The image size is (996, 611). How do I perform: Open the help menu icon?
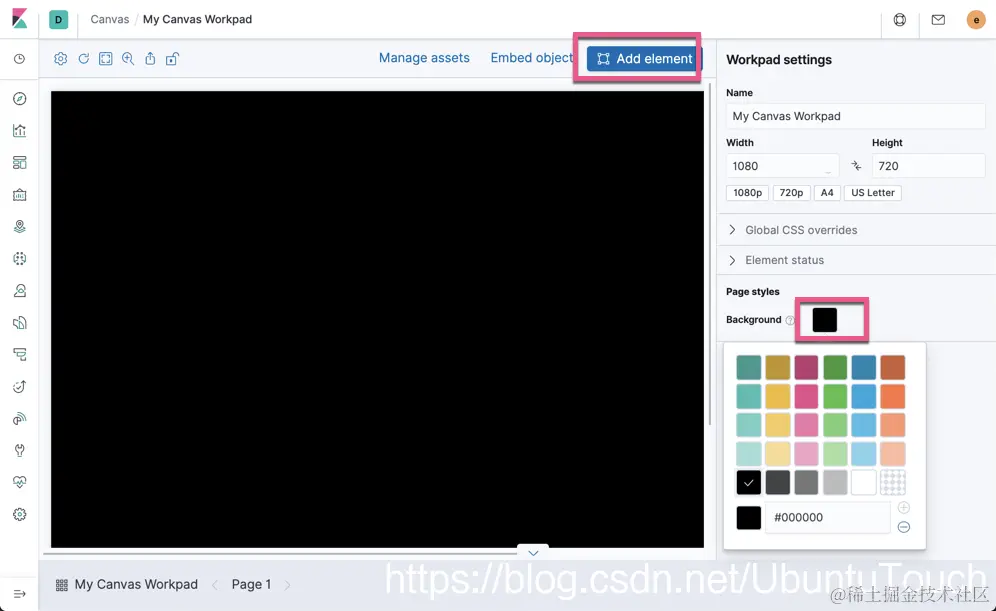(899, 20)
